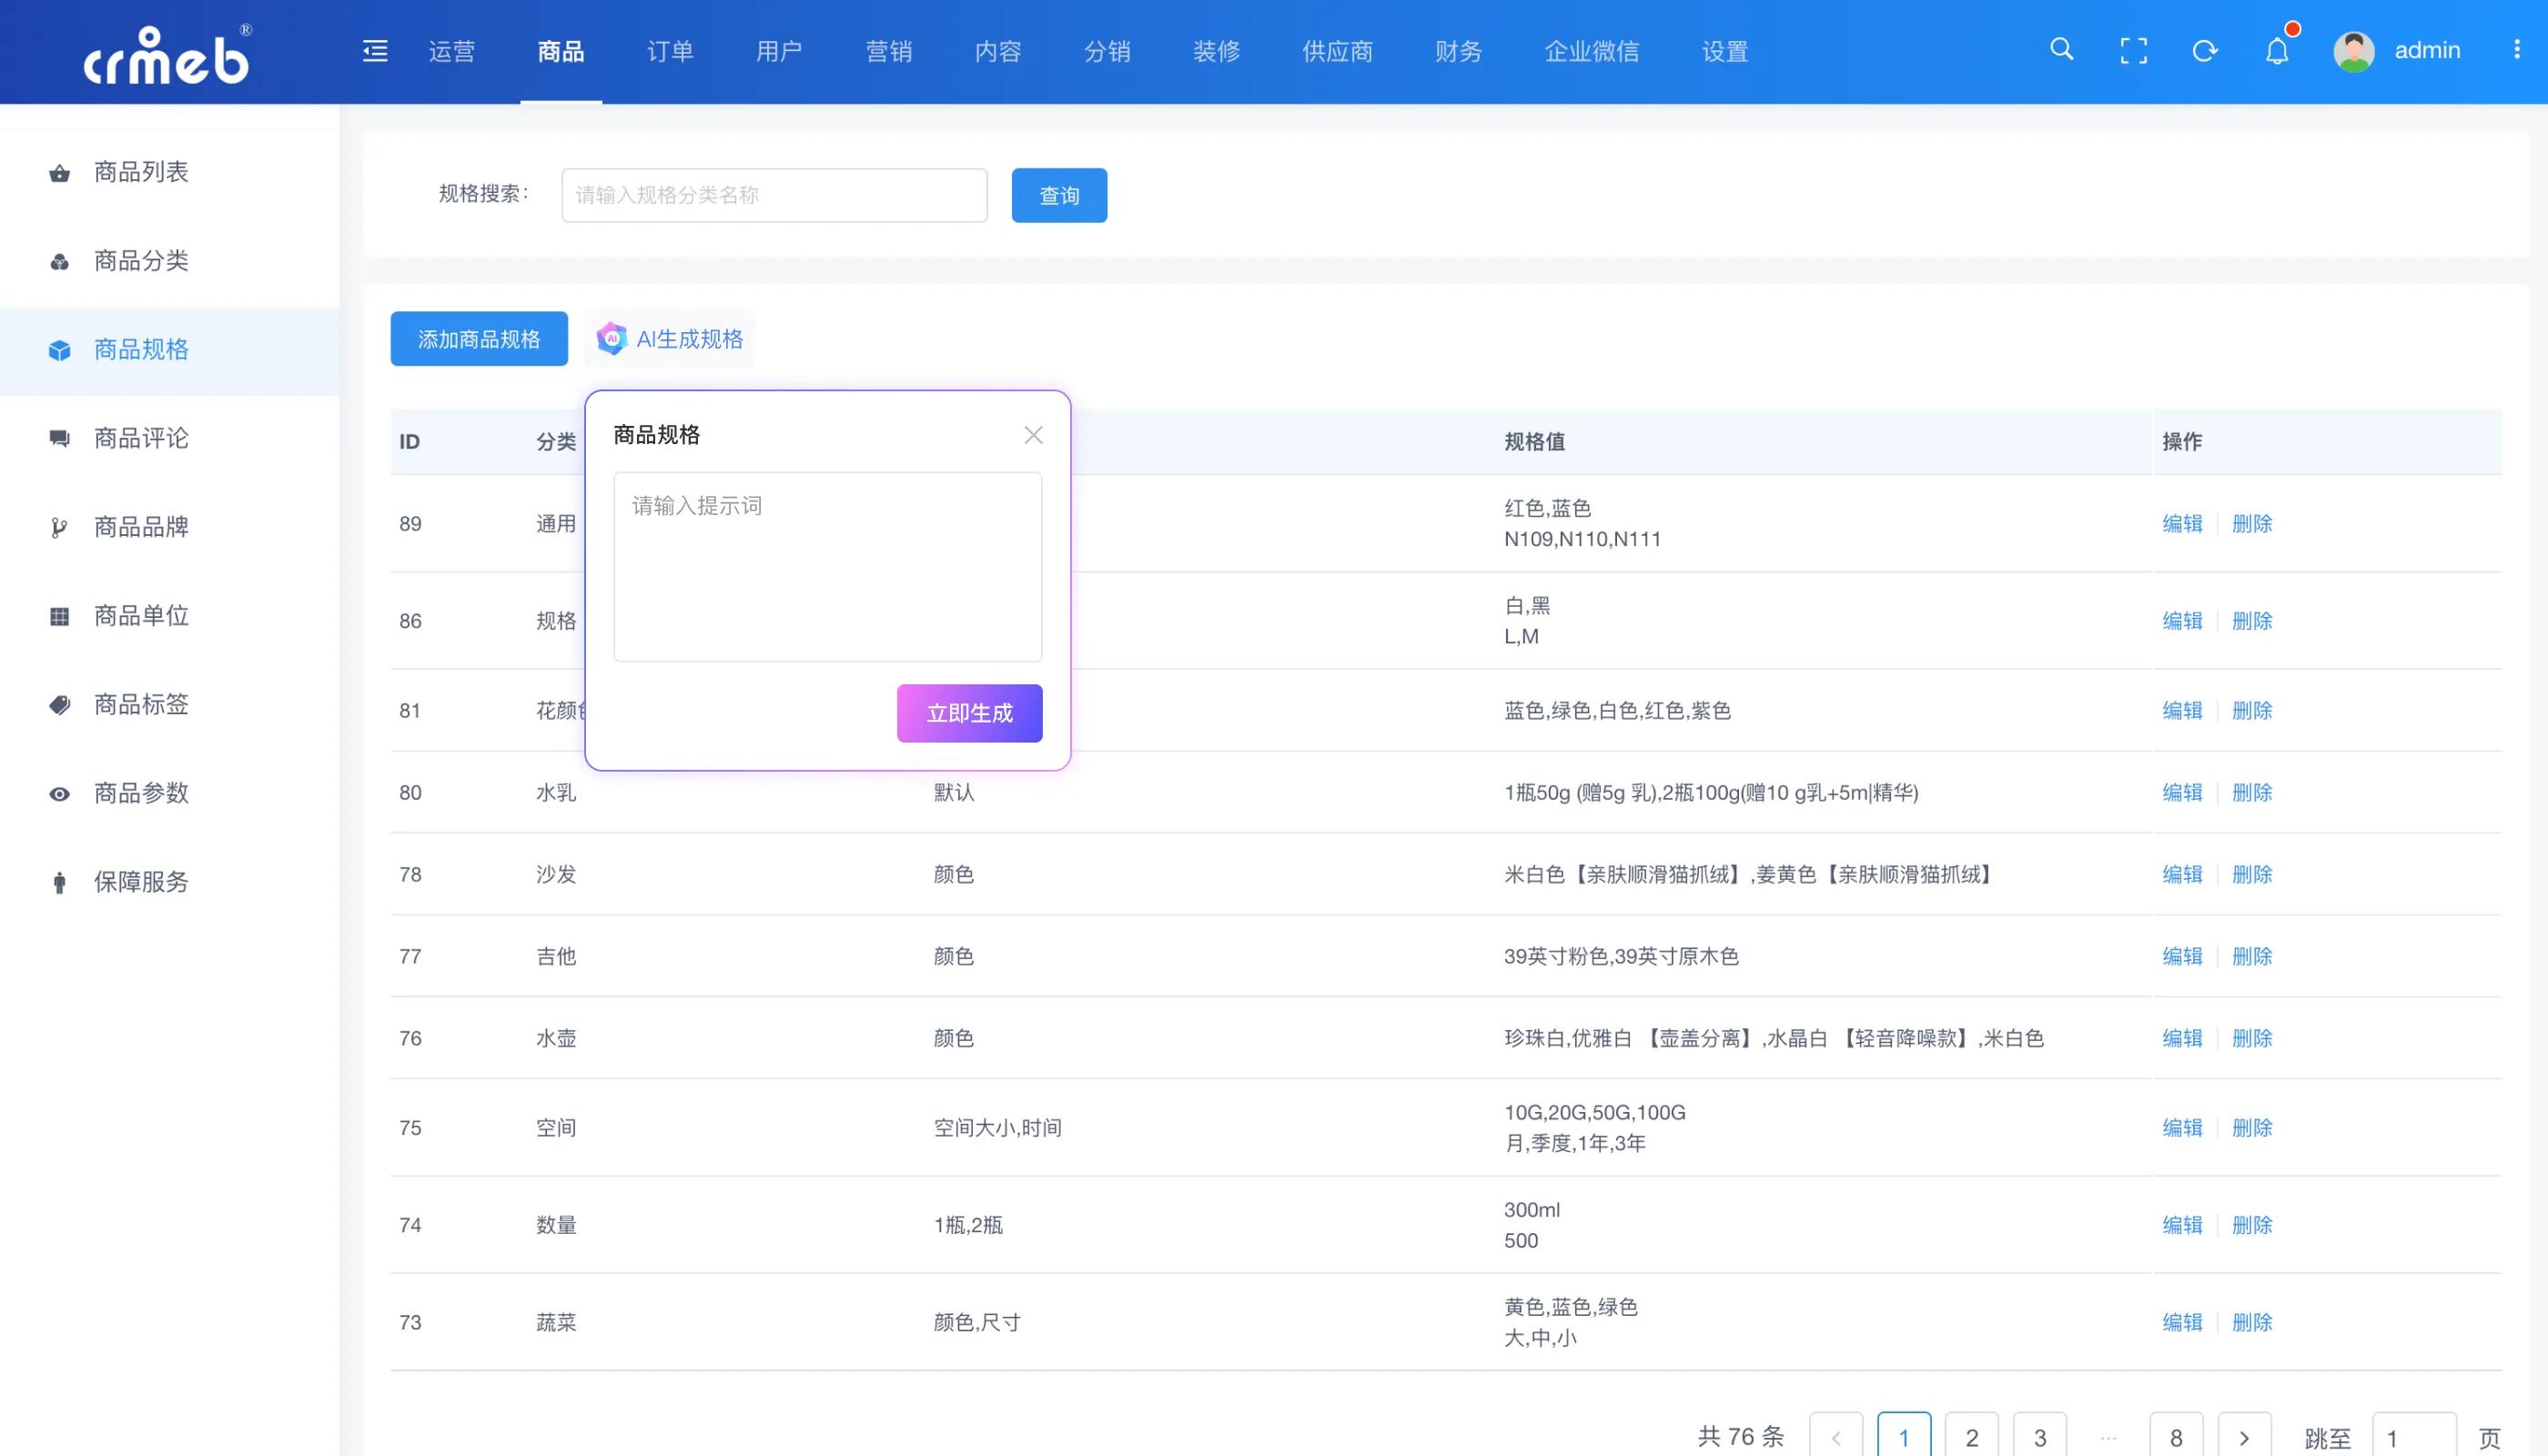Click the 空间大小,时间 cell
The width and height of the screenshot is (2548, 1456).
[x=997, y=1128]
